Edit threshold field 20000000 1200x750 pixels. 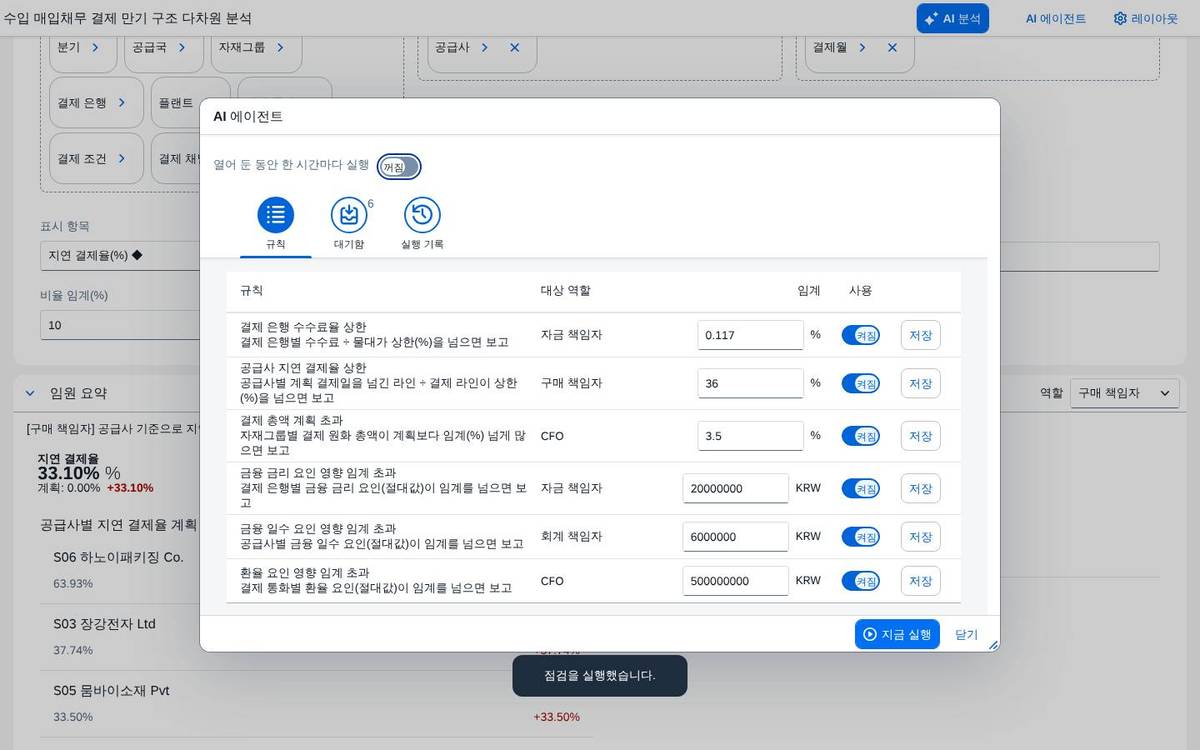[x=736, y=488]
